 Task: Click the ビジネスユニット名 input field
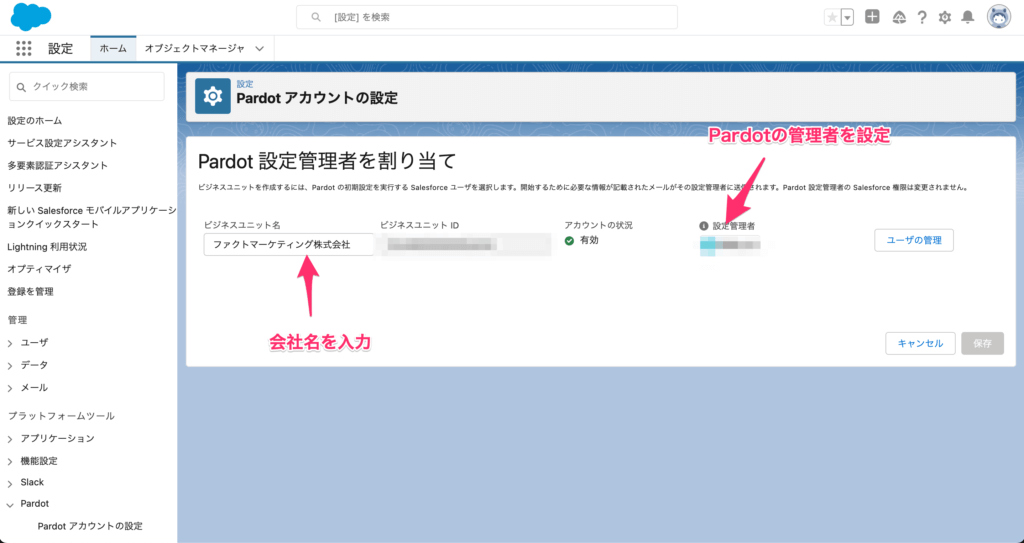tap(288, 245)
